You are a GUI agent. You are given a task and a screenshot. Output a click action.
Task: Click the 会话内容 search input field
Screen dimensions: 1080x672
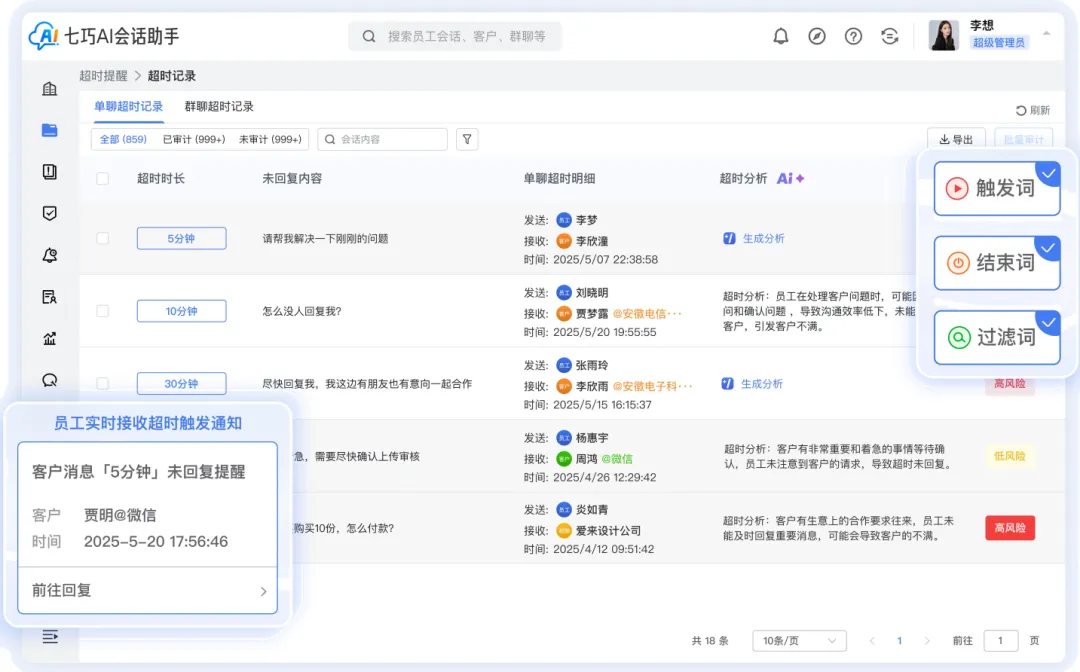pyautogui.click(x=383, y=139)
